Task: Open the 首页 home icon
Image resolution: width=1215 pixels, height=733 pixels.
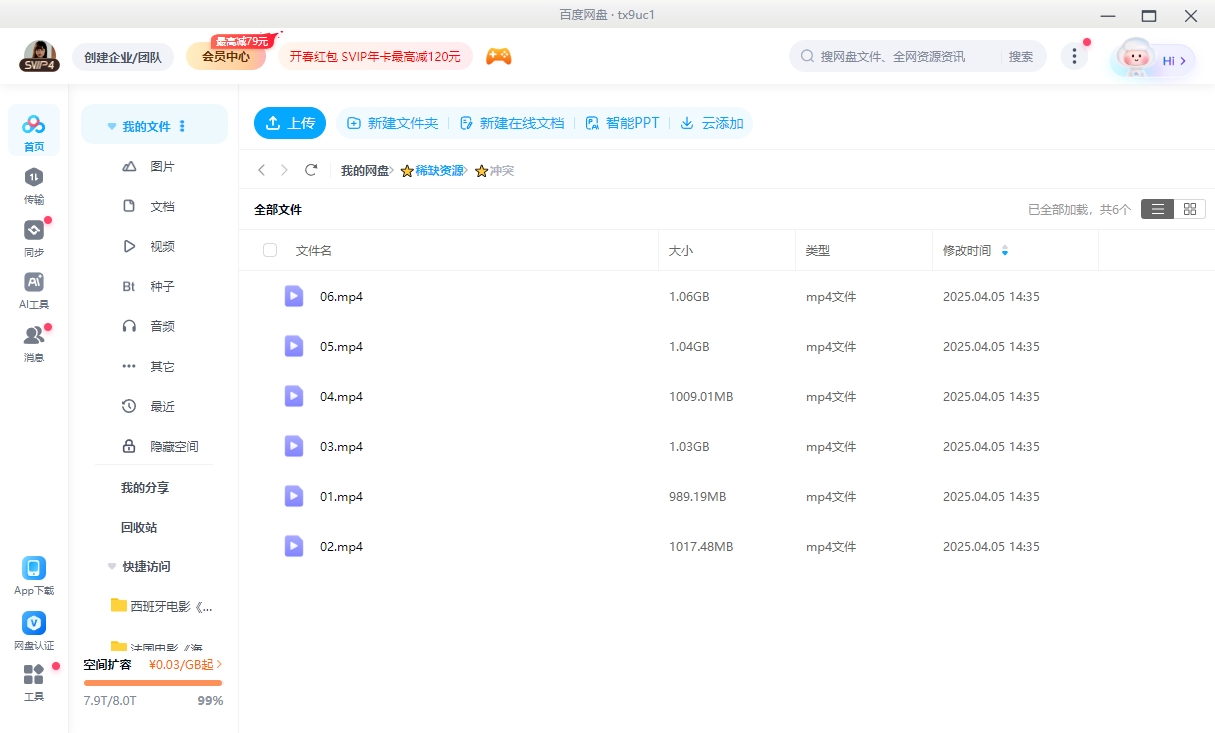Action: coord(34,128)
